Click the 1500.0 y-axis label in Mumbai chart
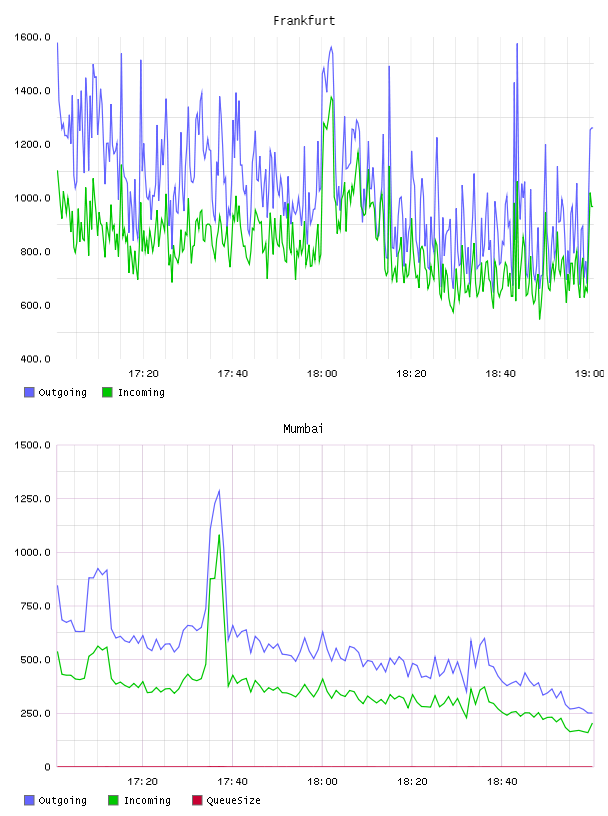The height and width of the screenshot is (816, 608). 32,445
